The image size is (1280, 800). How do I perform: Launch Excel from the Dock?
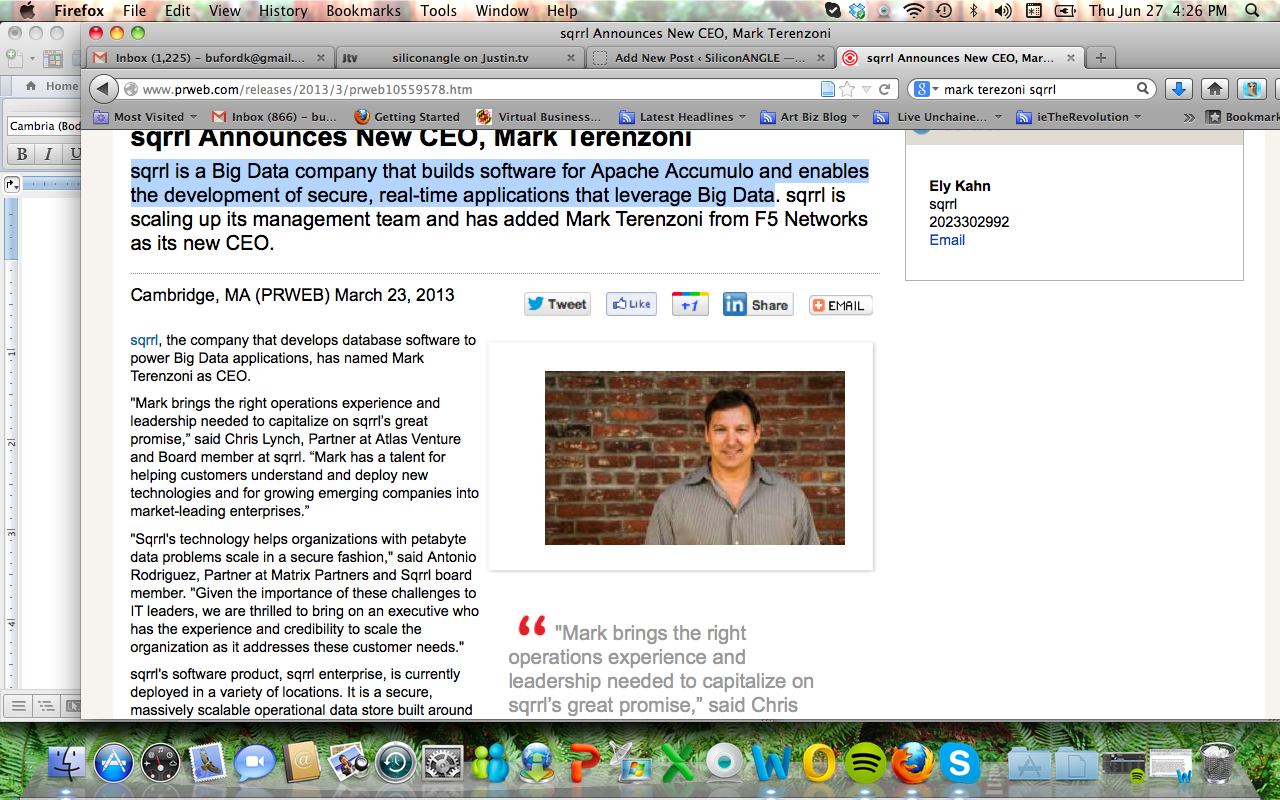coord(677,763)
